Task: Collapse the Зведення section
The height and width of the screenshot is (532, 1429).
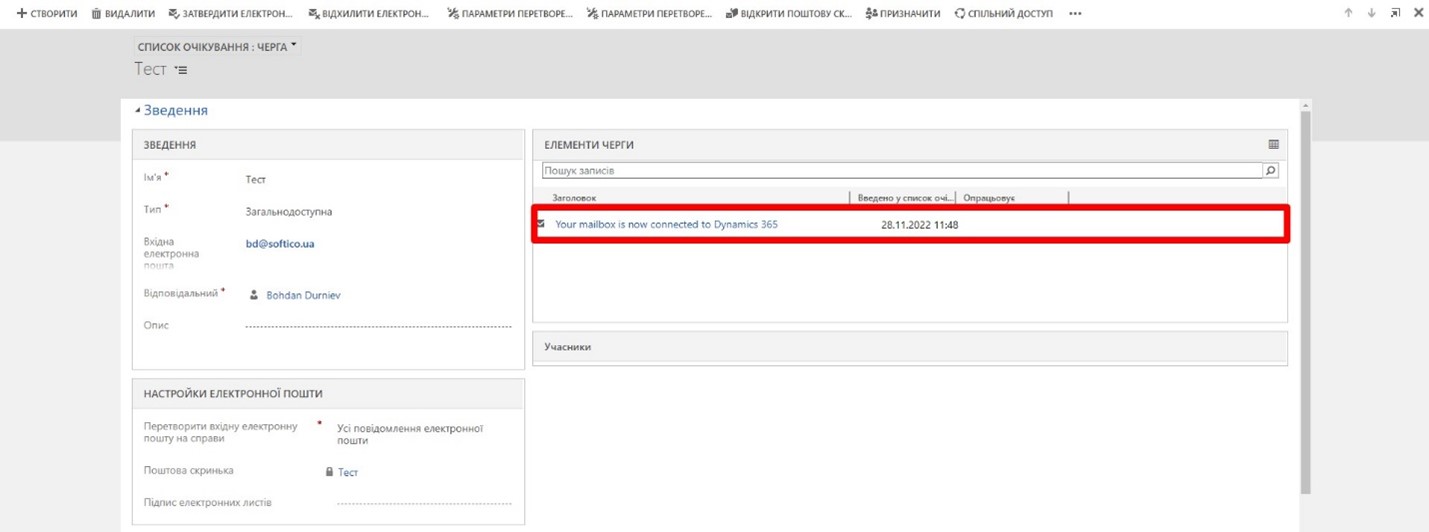Action: click(138, 110)
